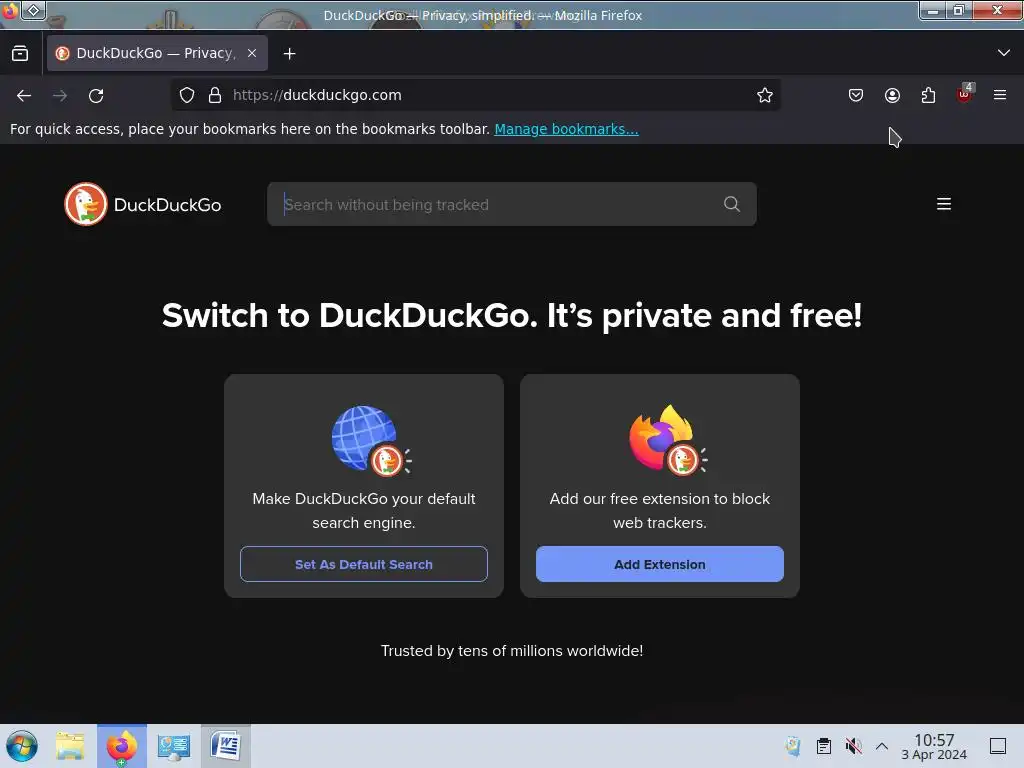Bookmark this page with the star icon
This screenshot has height=768, width=1024.
[765, 95]
